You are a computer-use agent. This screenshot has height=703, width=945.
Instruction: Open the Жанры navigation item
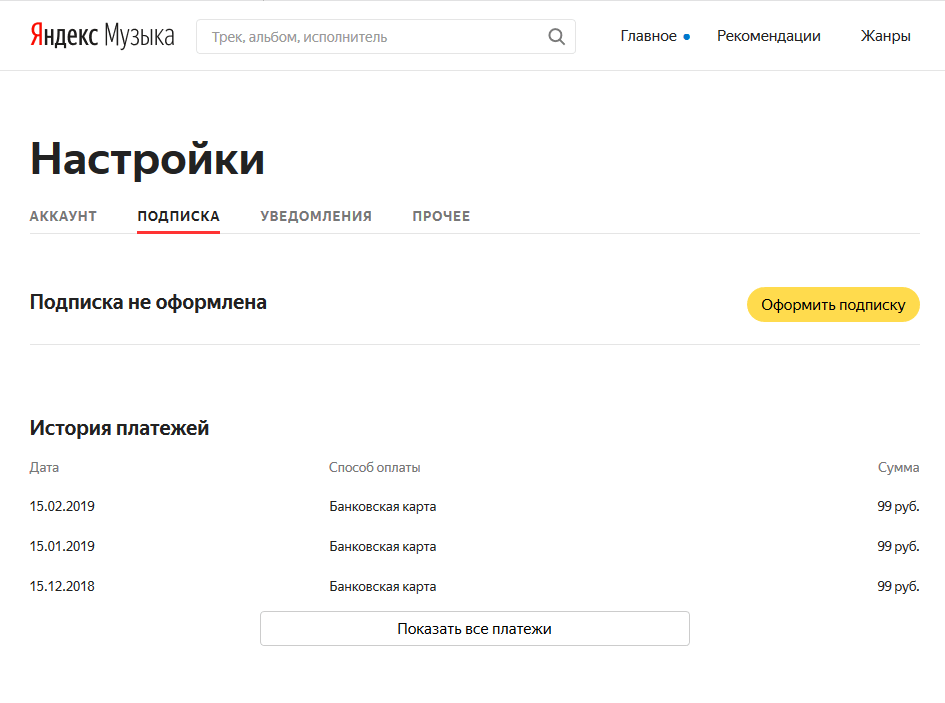(885, 36)
